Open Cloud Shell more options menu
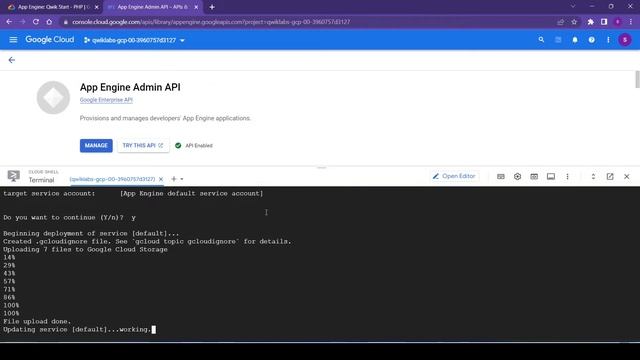 pos(567,176)
